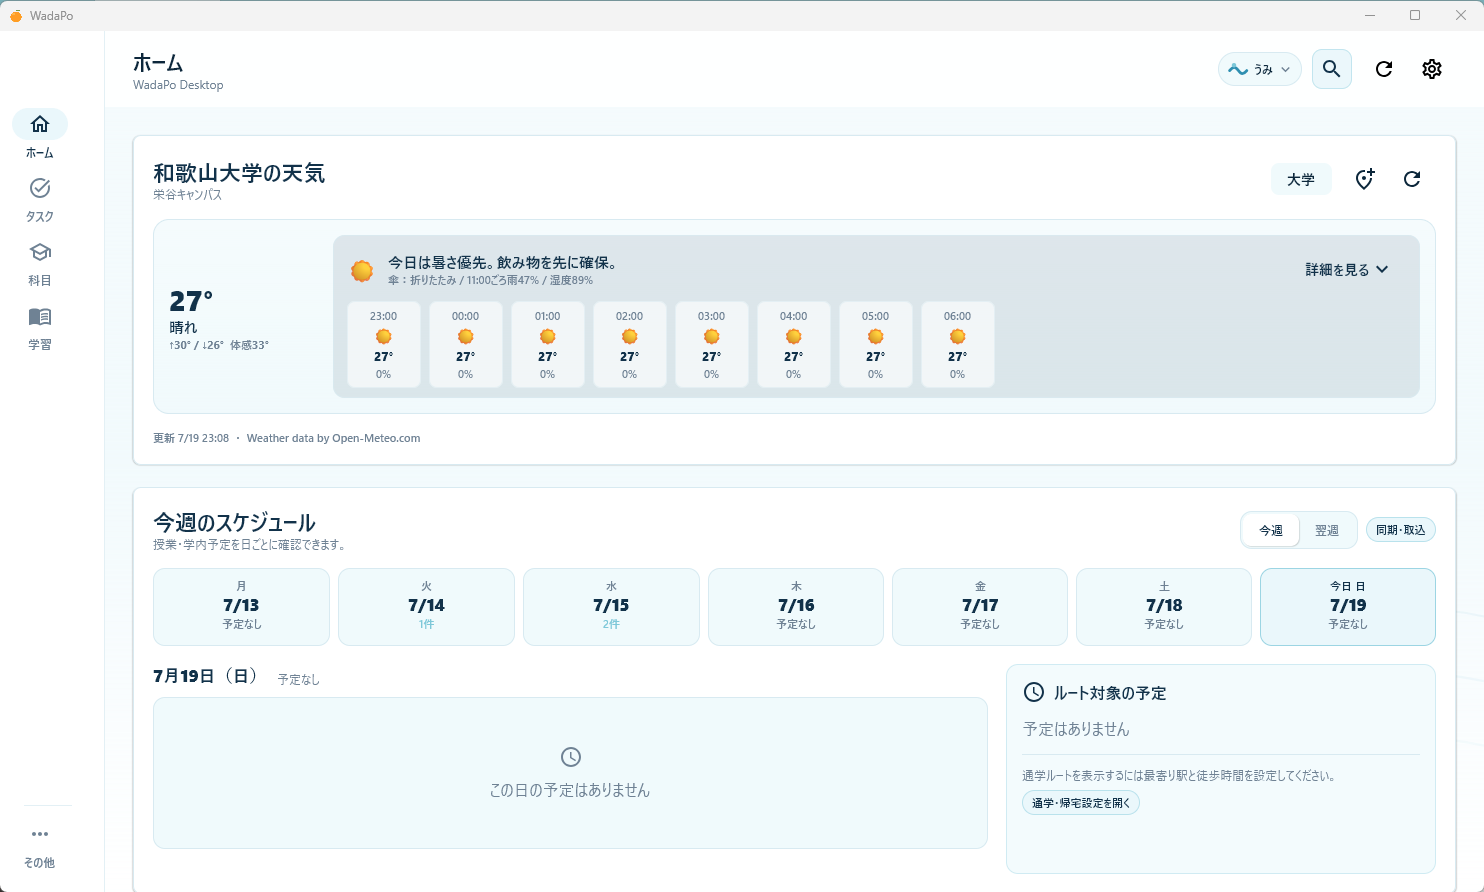1484x892 pixels.
Task: Switch the schedule to 今週 tab
Action: pyautogui.click(x=1271, y=530)
